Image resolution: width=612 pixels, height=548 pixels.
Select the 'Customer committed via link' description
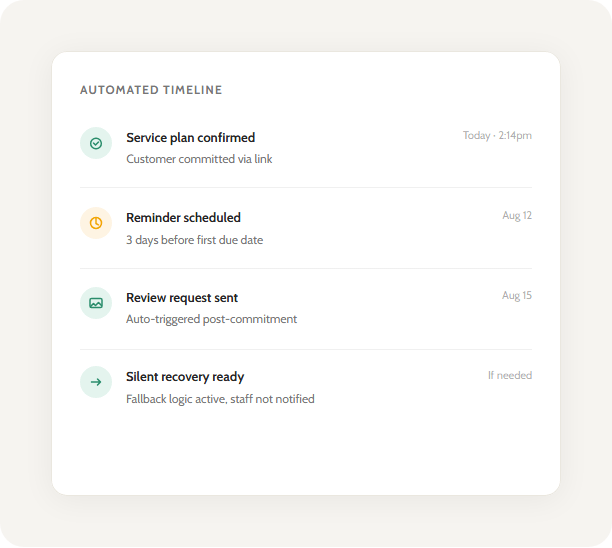199,159
